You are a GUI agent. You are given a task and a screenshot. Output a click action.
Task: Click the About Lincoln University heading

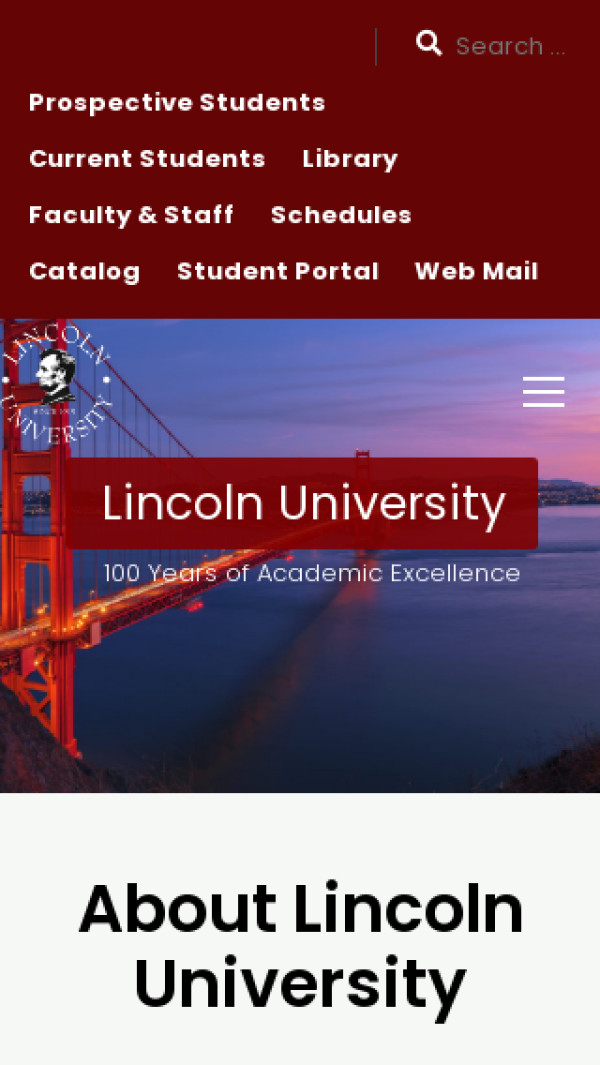(300, 945)
